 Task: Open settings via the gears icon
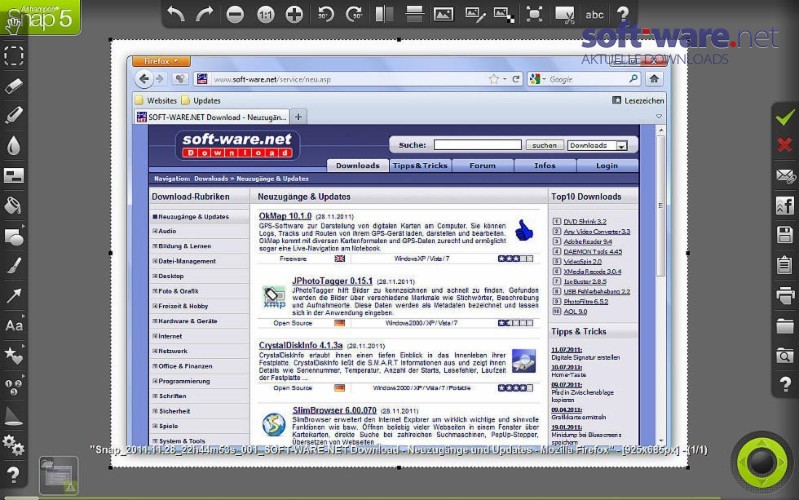(13, 445)
